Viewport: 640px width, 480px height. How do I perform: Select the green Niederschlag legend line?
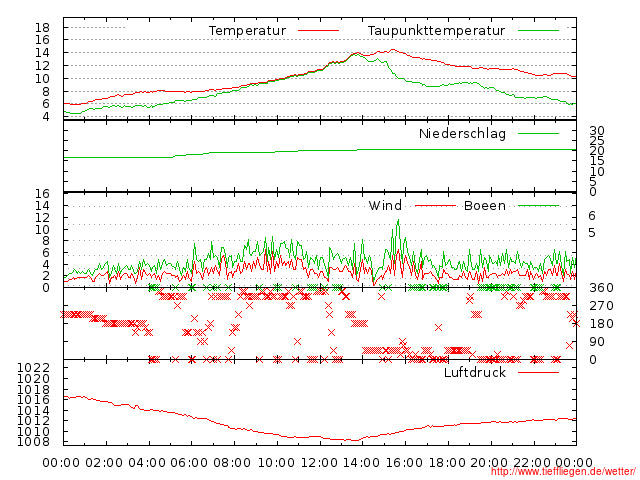[538, 133]
